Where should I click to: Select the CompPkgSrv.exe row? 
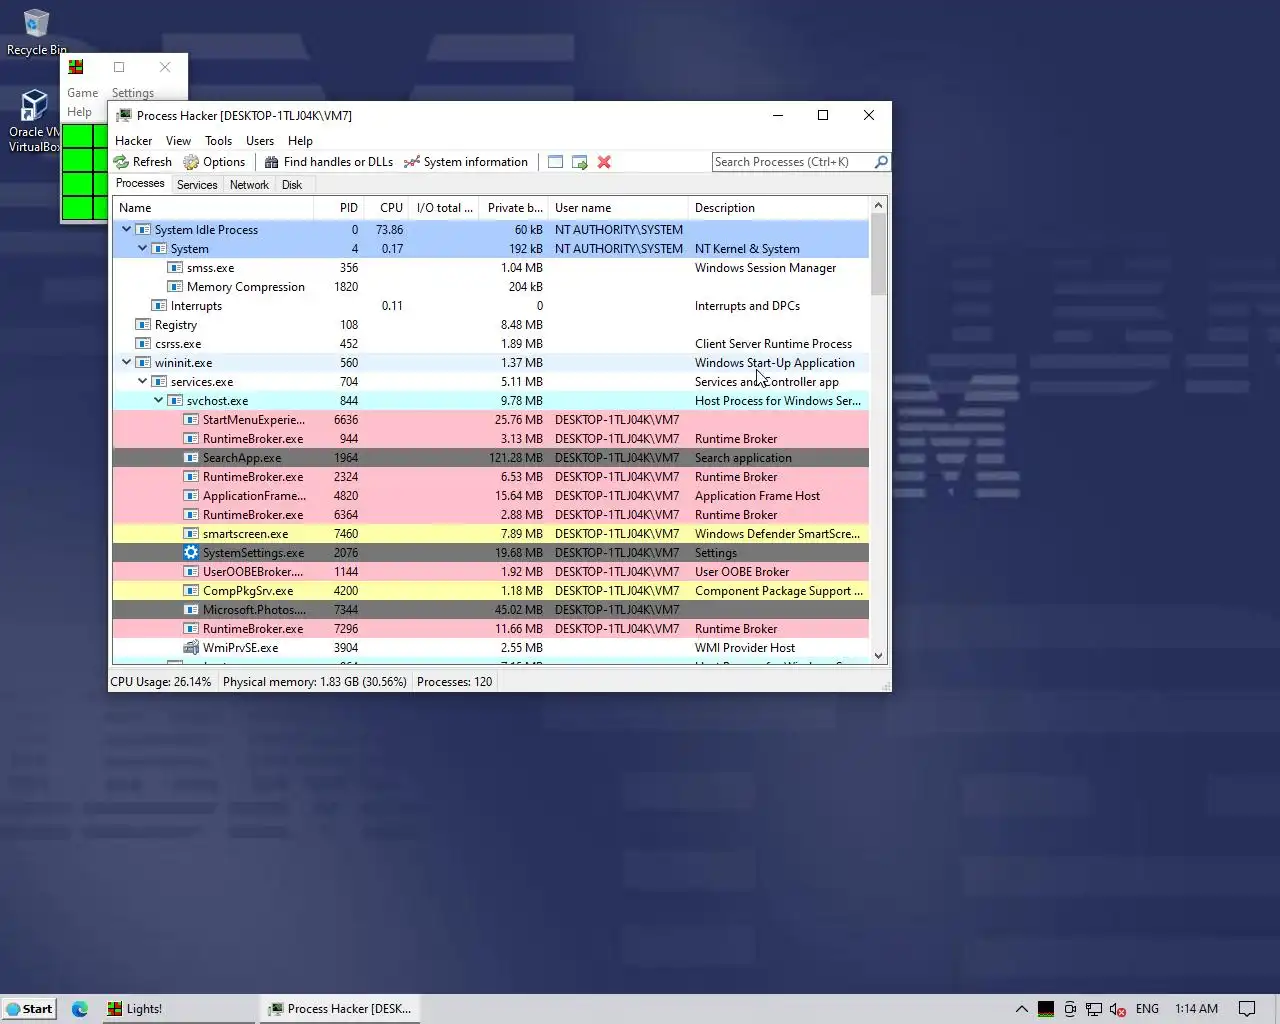point(490,591)
